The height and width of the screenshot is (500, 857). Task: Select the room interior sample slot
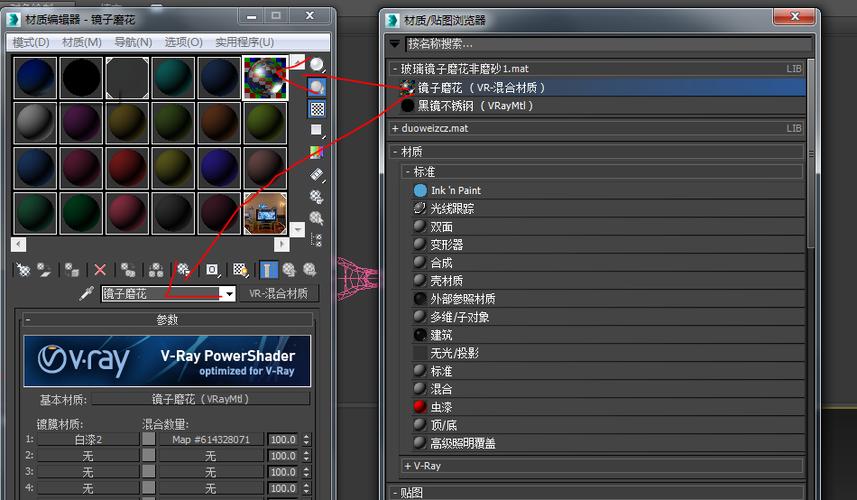click(x=265, y=213)
